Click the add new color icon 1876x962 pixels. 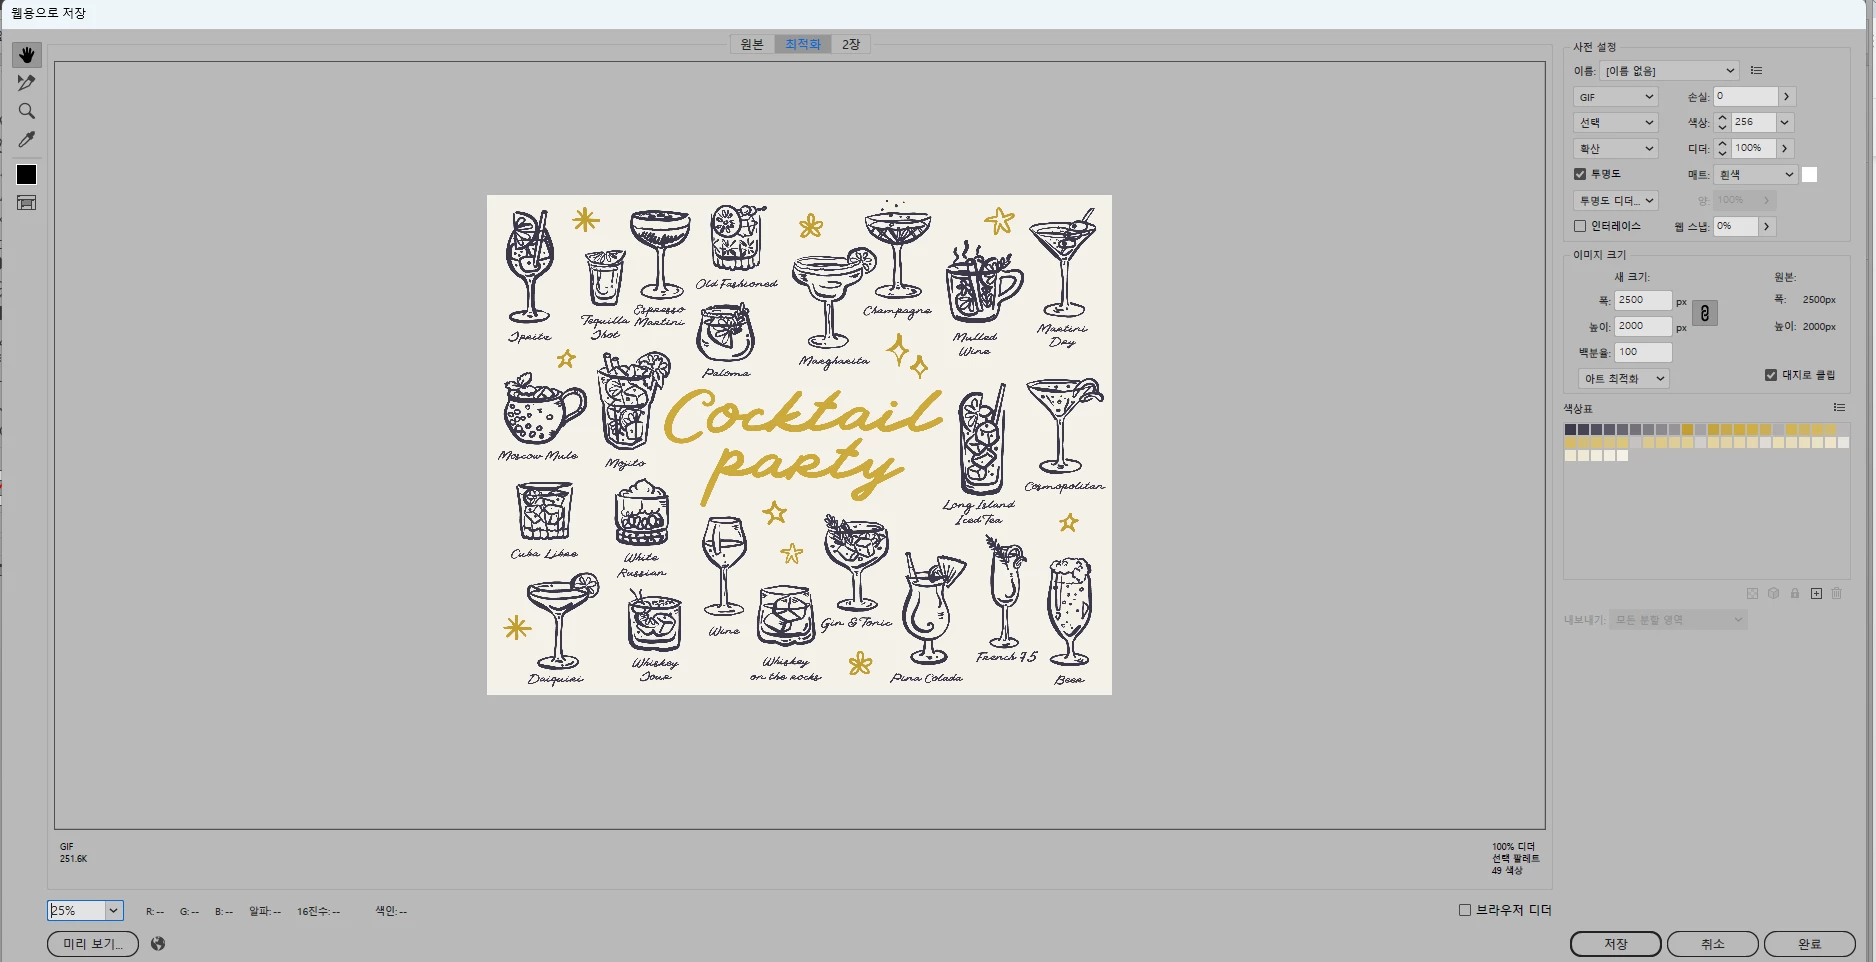pyautogui.click(x=1816, y=594)
